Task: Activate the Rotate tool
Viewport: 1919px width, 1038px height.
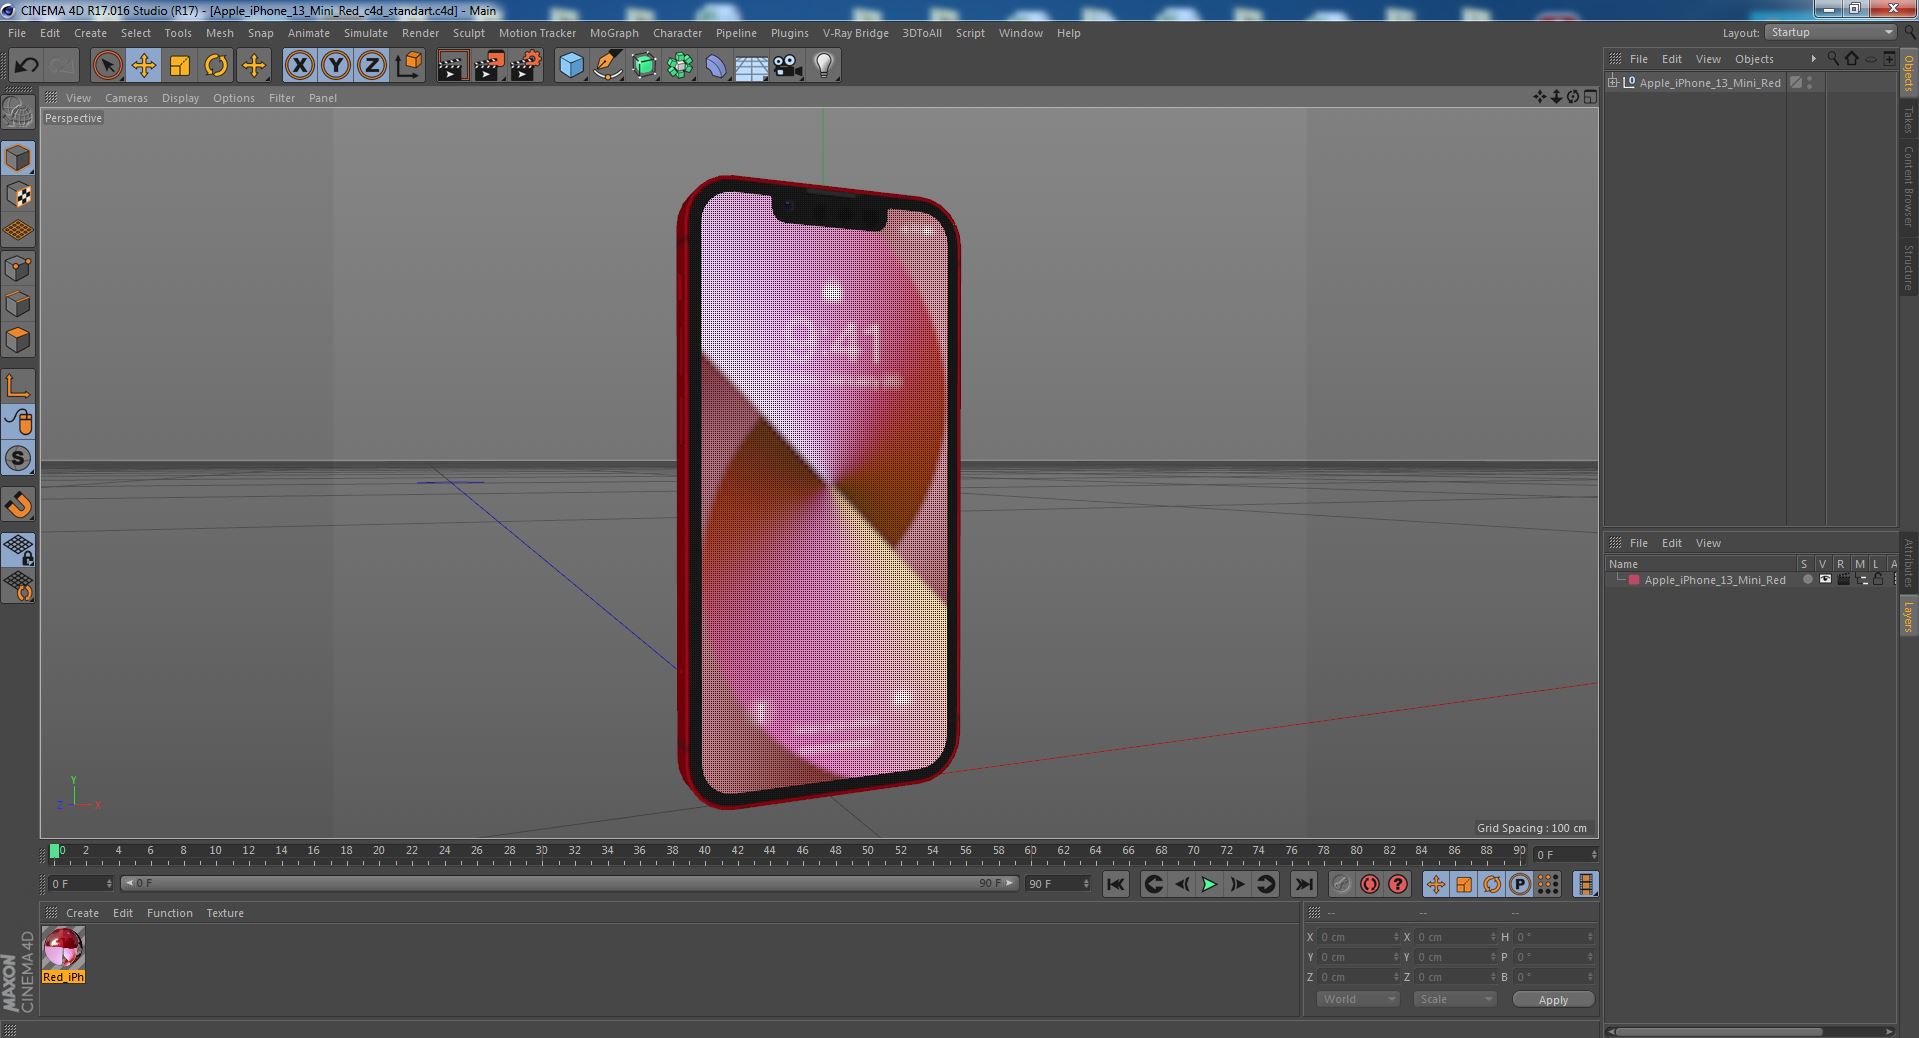Action: (x=216, y=66)
